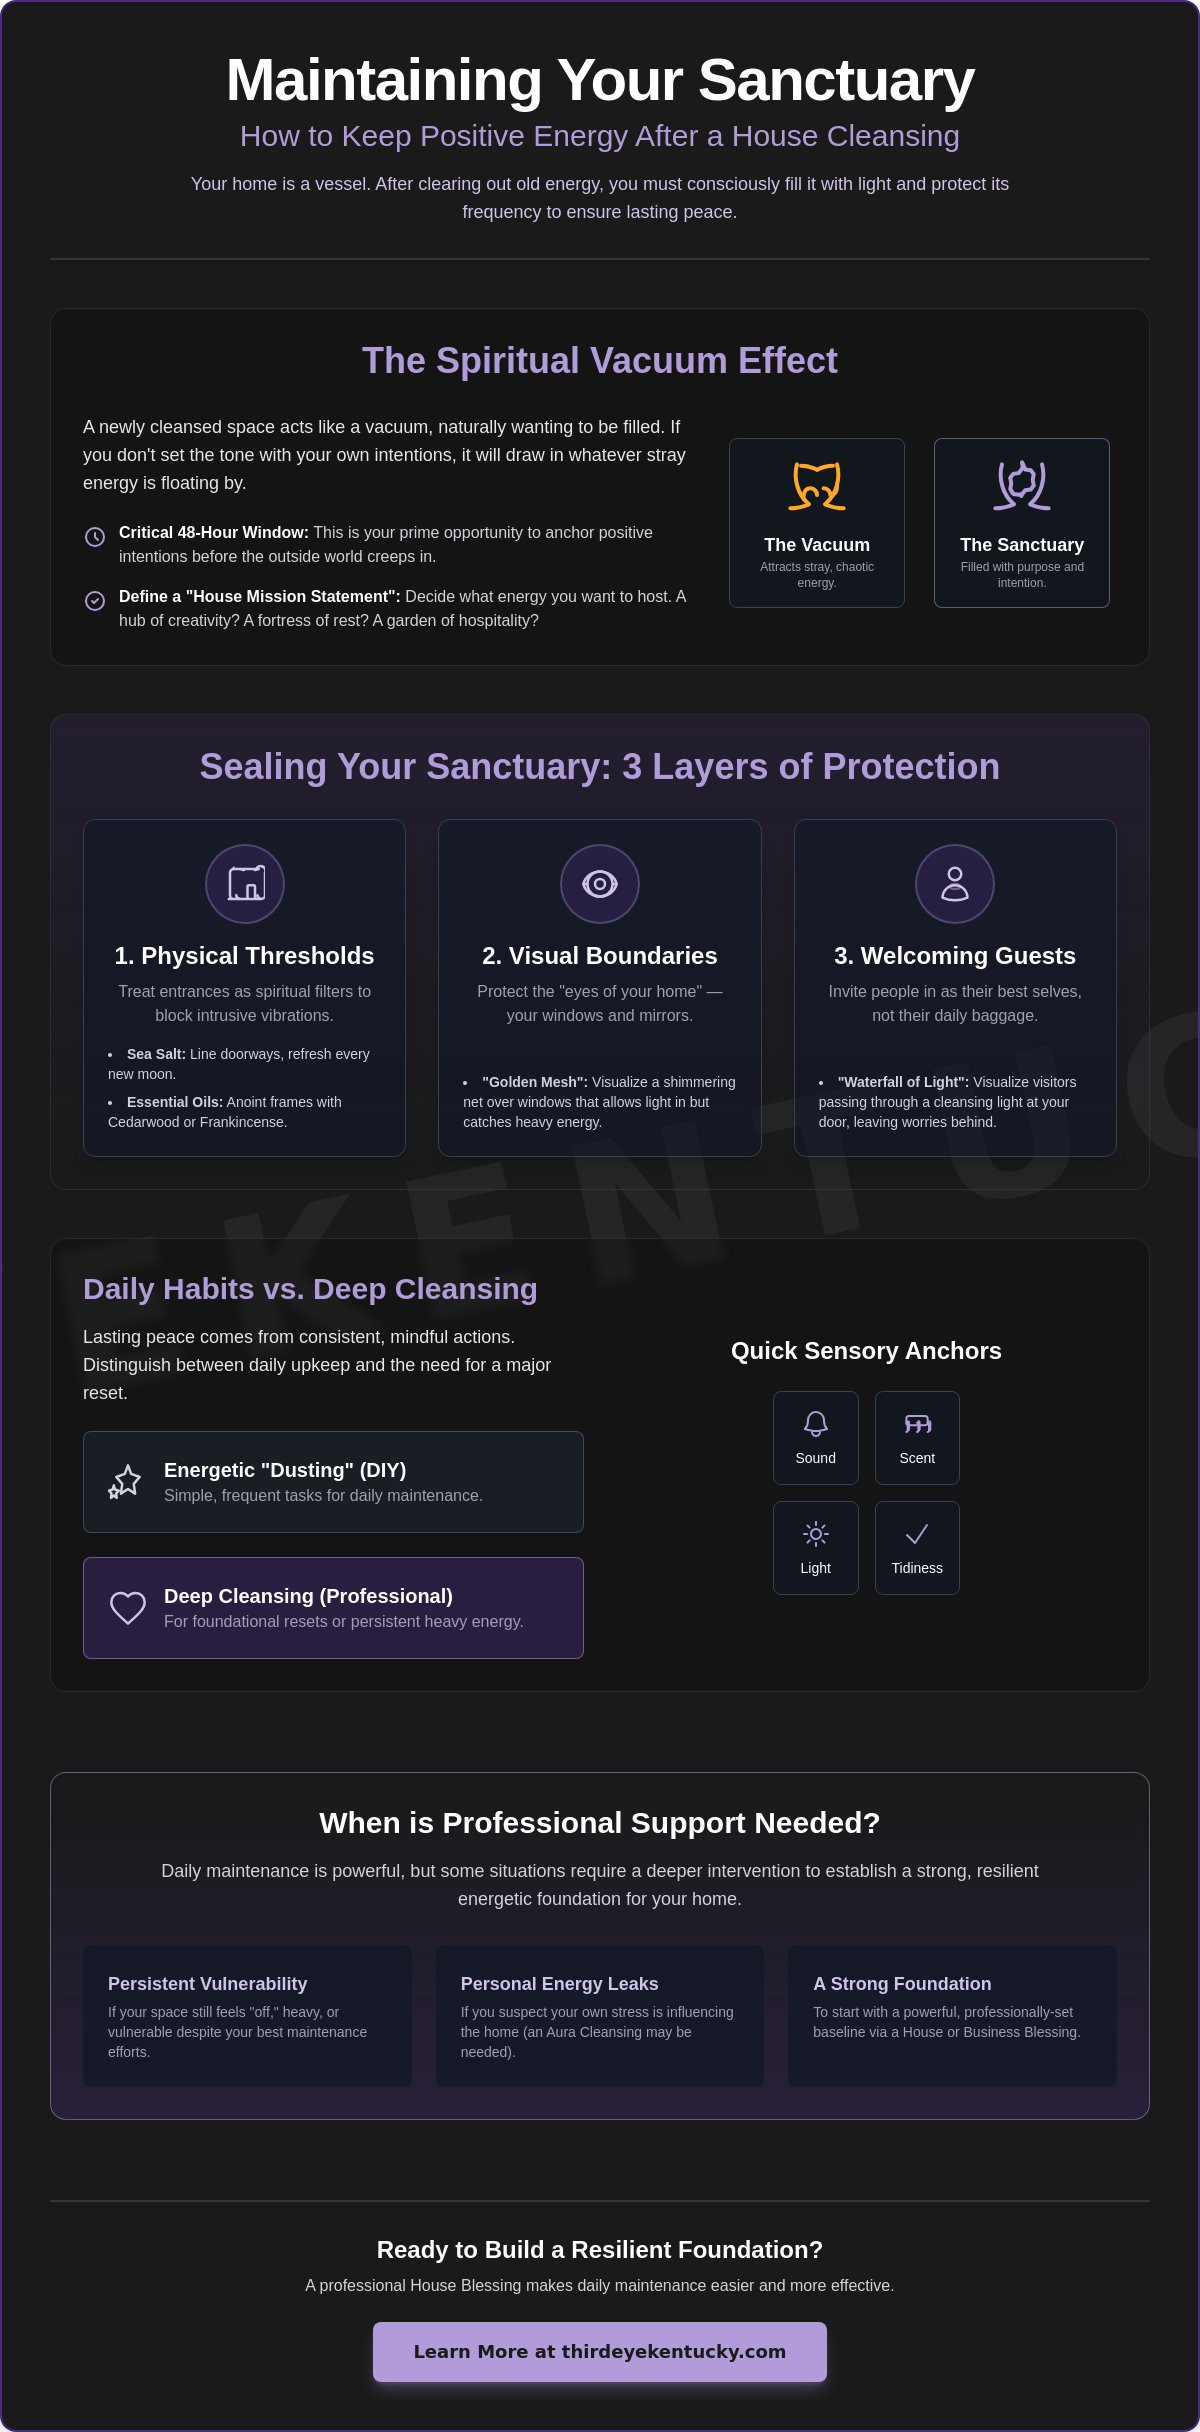
Task: Click the orange Vacuum icon
Action: coord(817,486)
